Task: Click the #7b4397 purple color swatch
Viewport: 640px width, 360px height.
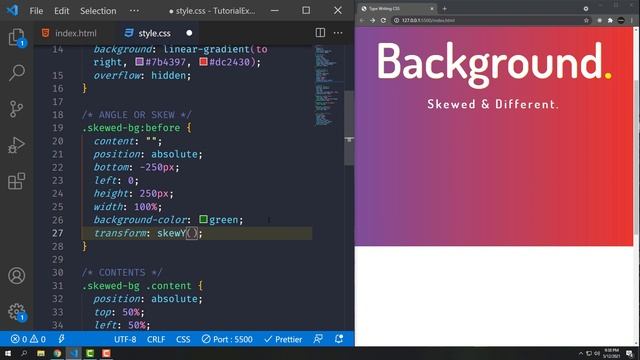Action: (x=139, y=62)
